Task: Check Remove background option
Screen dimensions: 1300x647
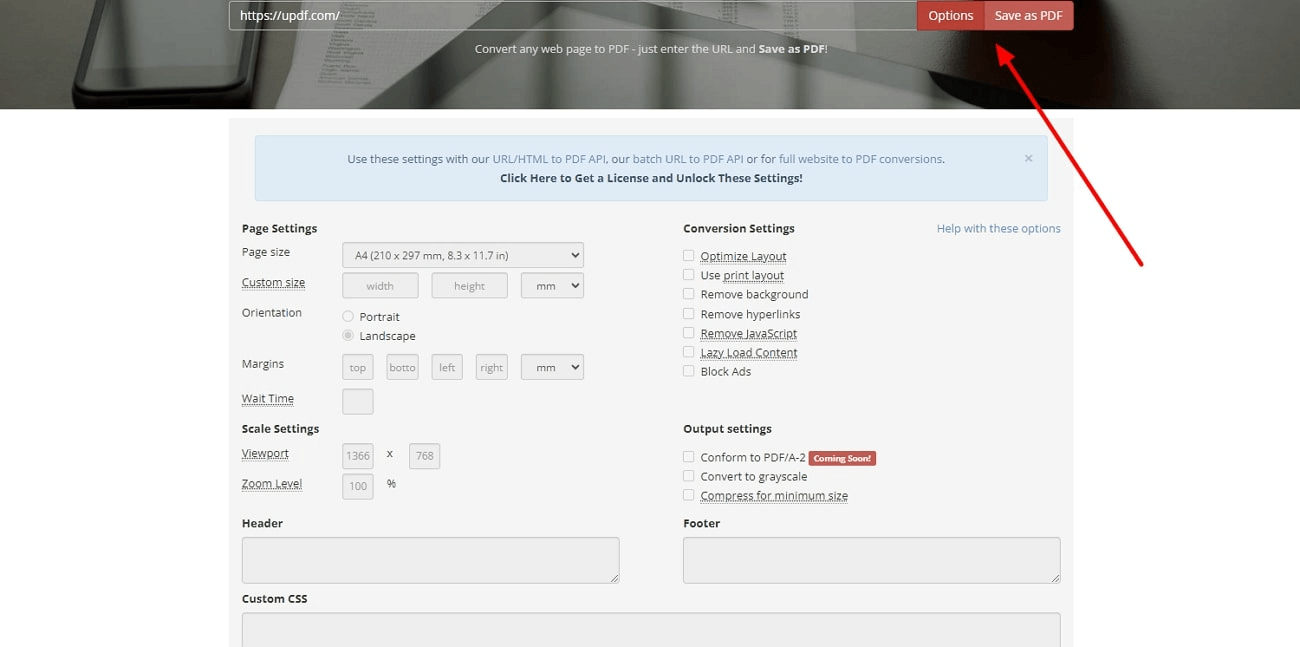Action: coord(688,294)
